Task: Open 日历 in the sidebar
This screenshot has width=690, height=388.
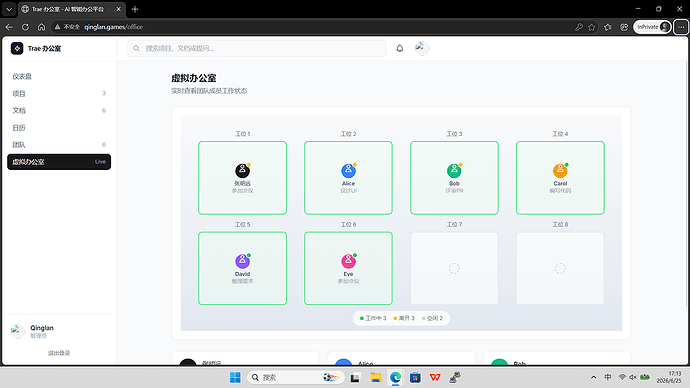Action: 59,128
